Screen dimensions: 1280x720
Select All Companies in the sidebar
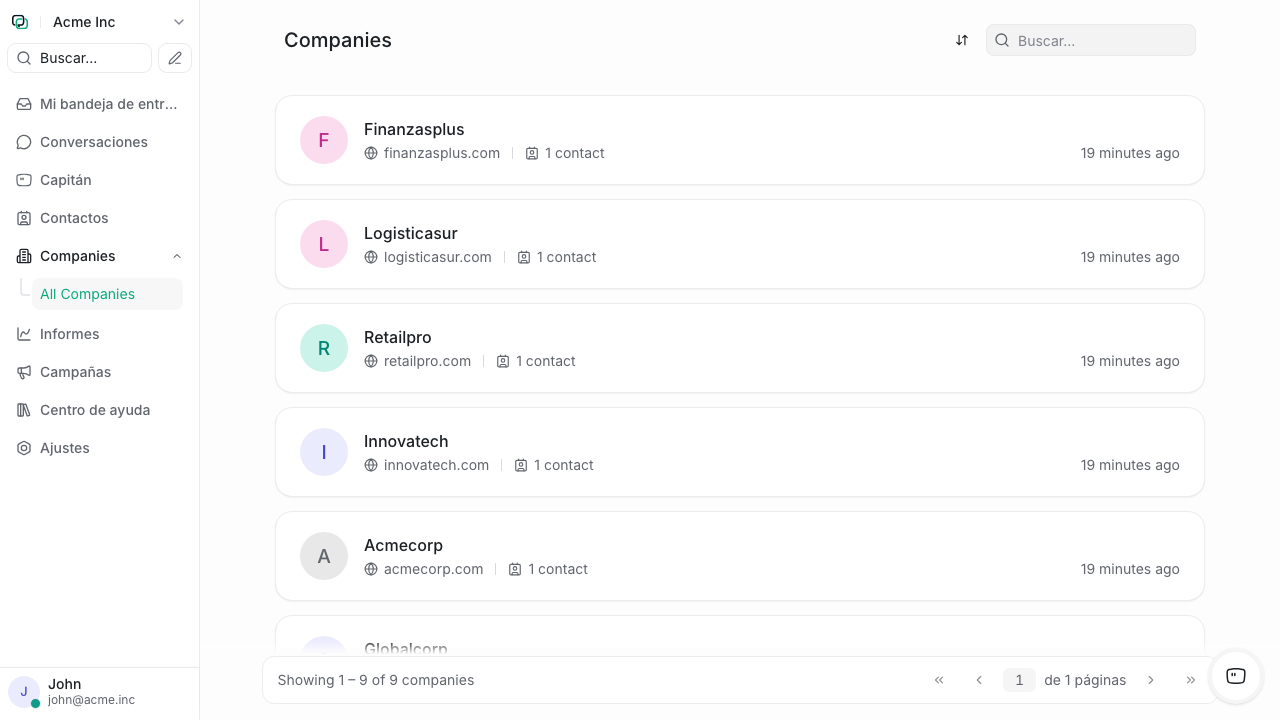click(87, 294)
